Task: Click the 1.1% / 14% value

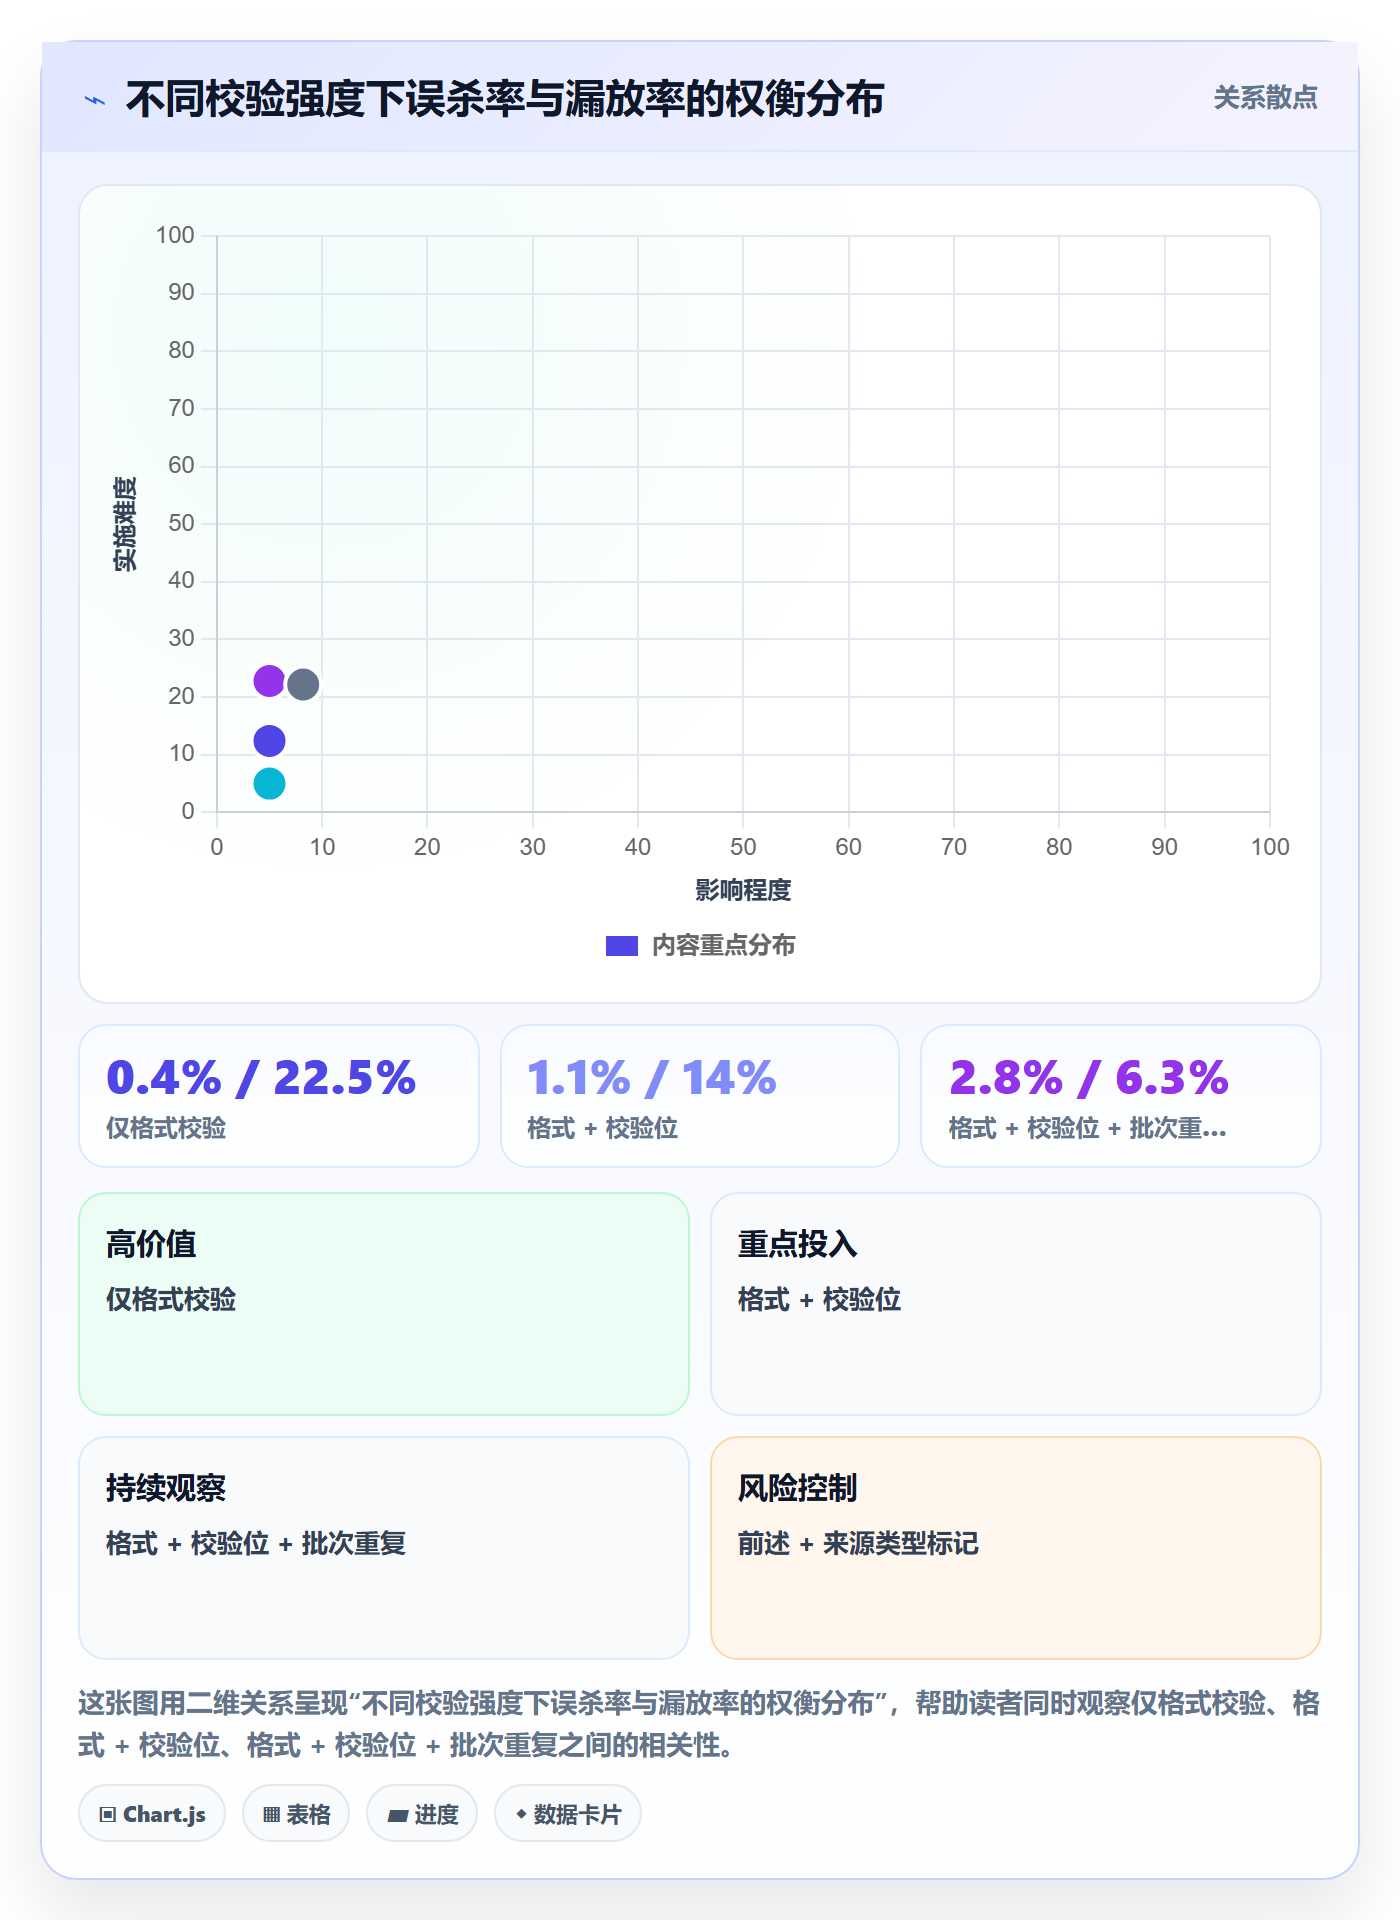Action: click(x=652, y=1078)
